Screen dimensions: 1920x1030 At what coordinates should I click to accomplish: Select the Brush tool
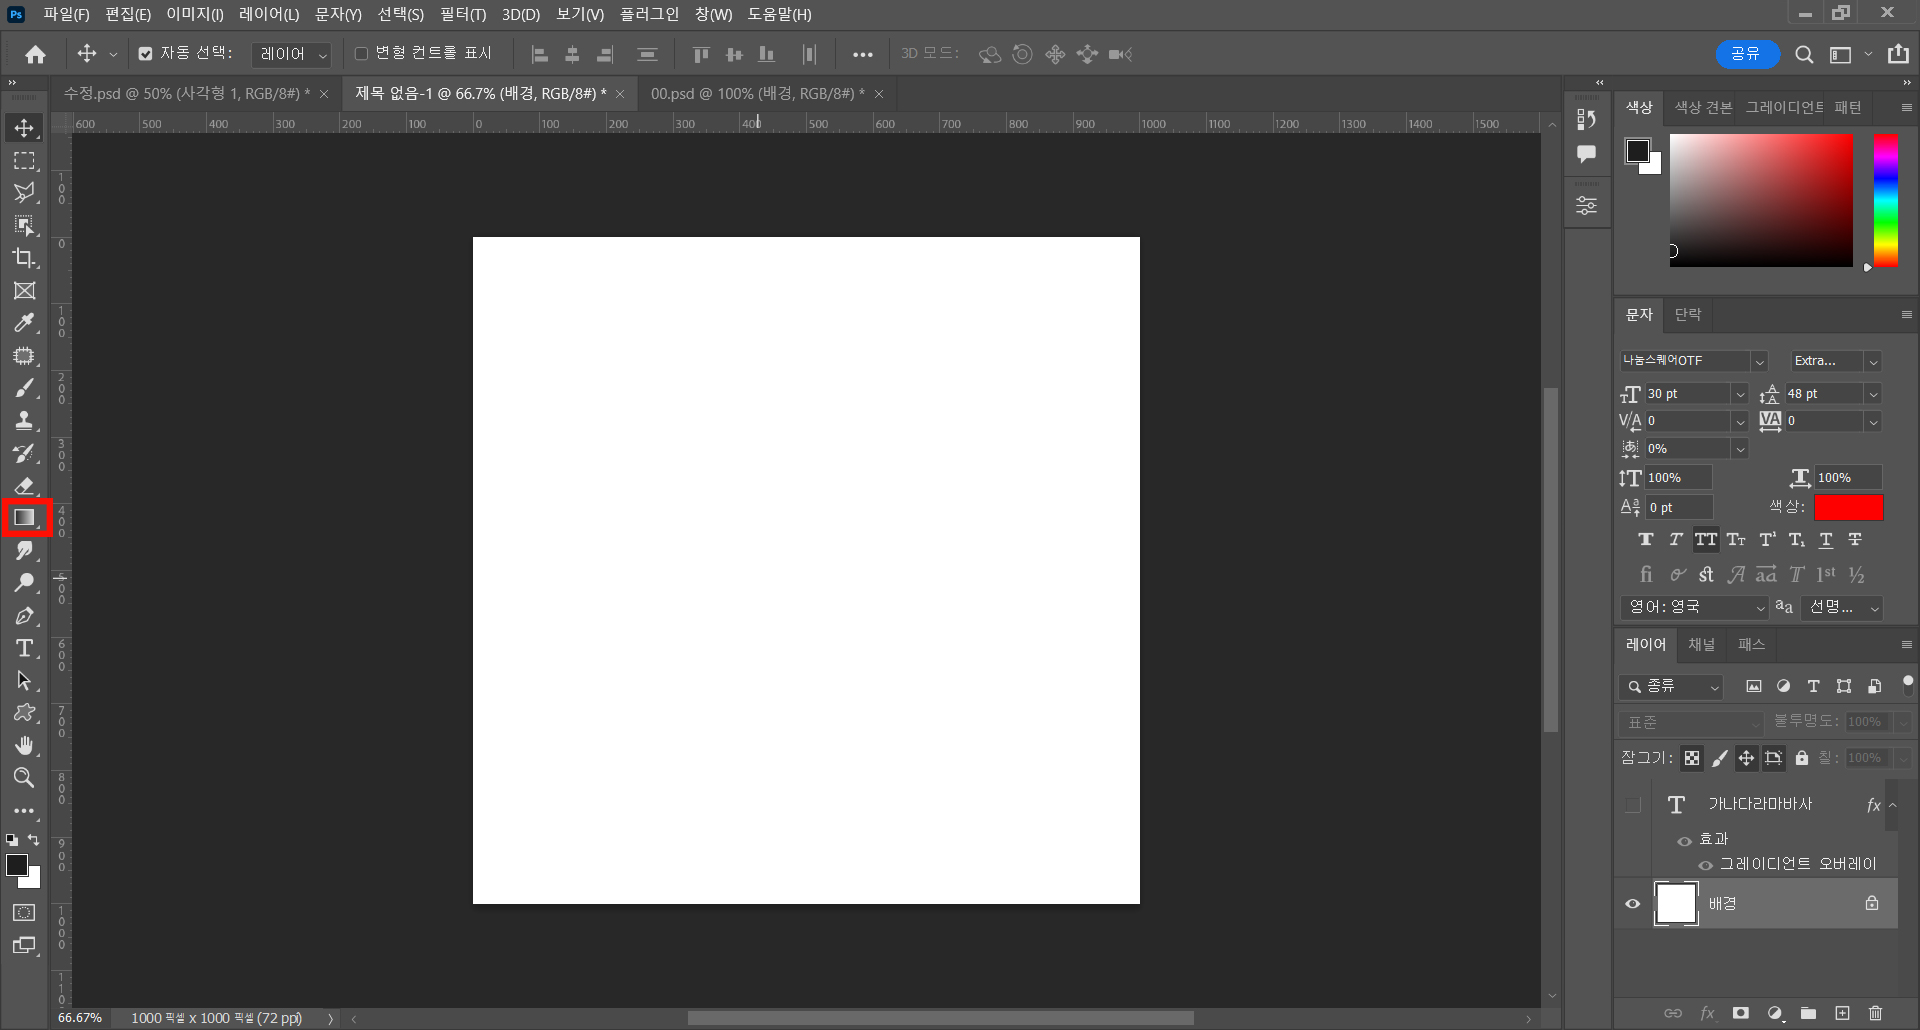point(25,388)
